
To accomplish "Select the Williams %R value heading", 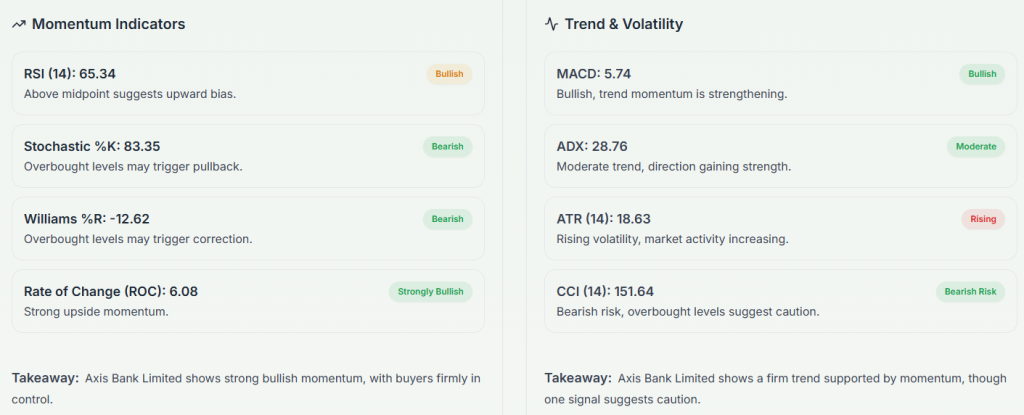I will [x=86, y=219].
